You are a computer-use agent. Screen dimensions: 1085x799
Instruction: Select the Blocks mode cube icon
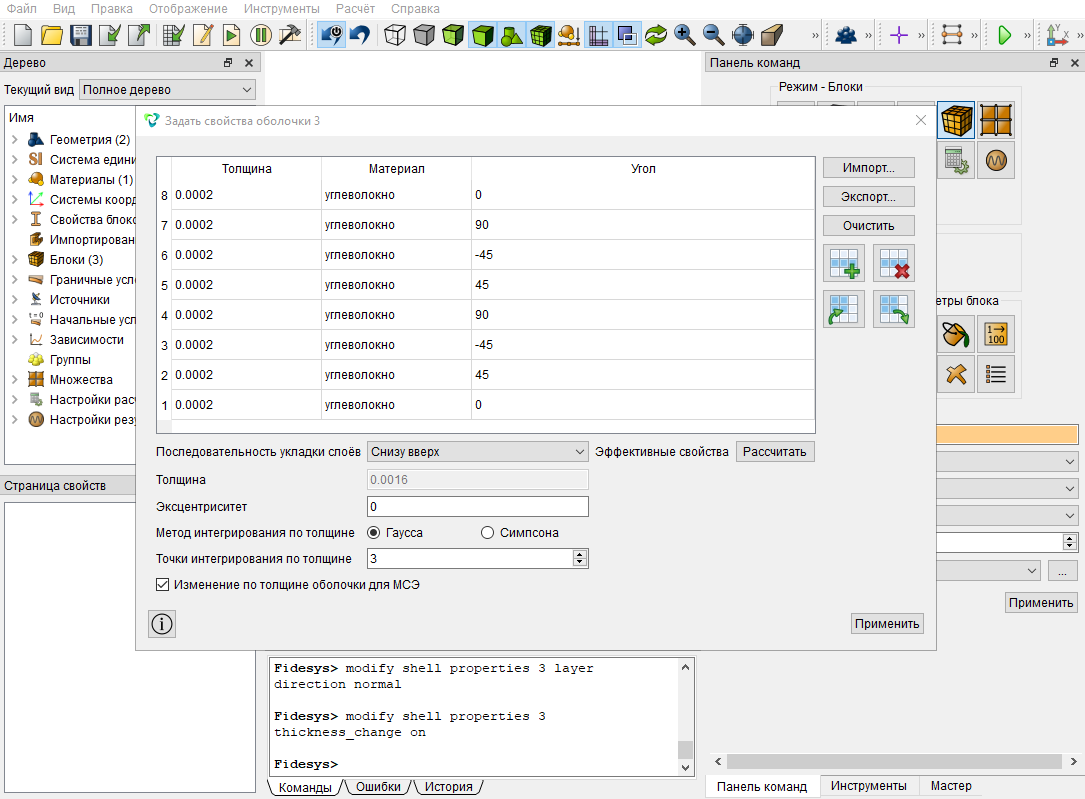pos(956,120)
